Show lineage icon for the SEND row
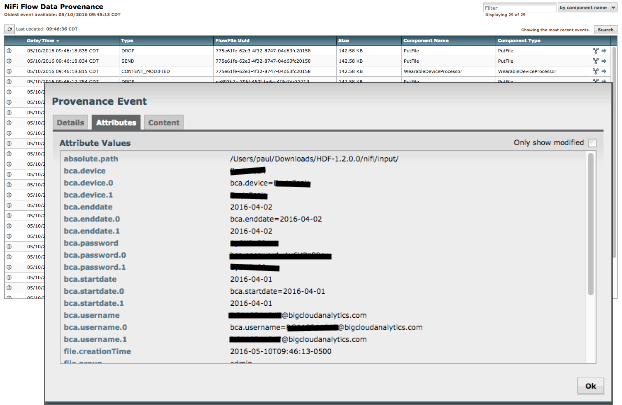 (595, 61)
